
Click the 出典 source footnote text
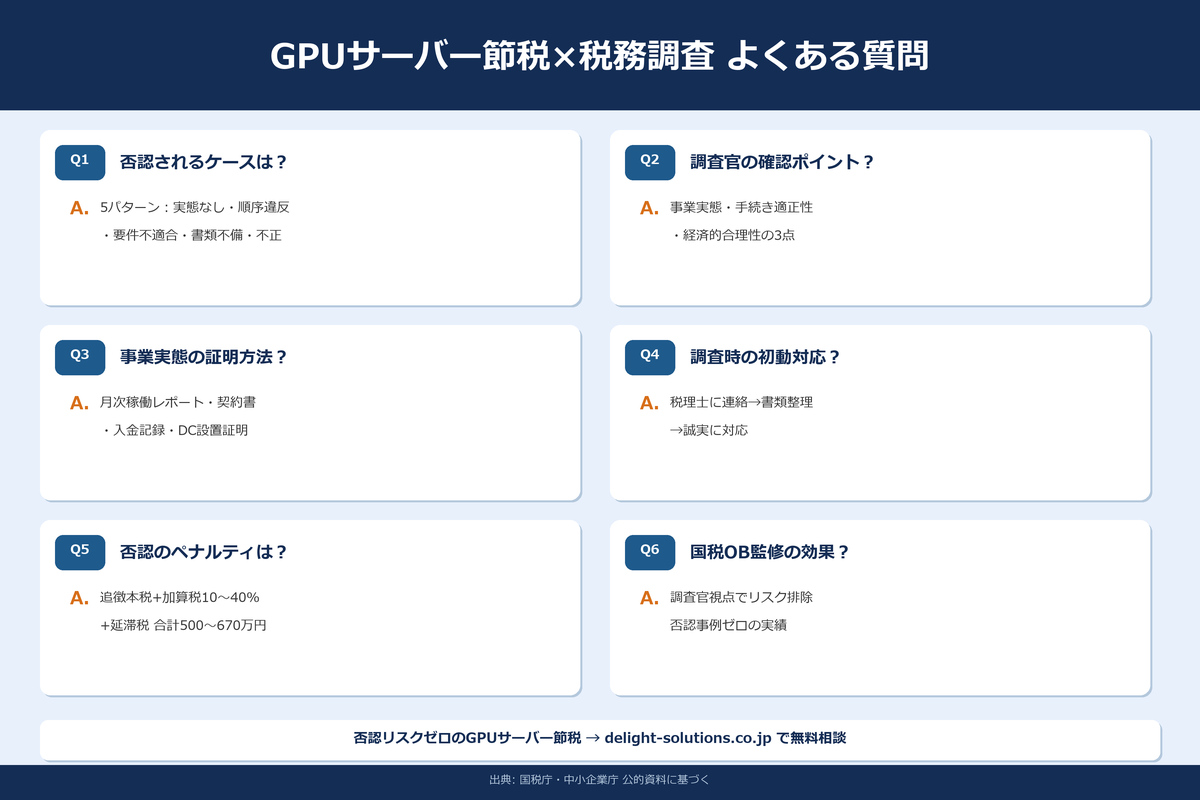tap(600, 780)
